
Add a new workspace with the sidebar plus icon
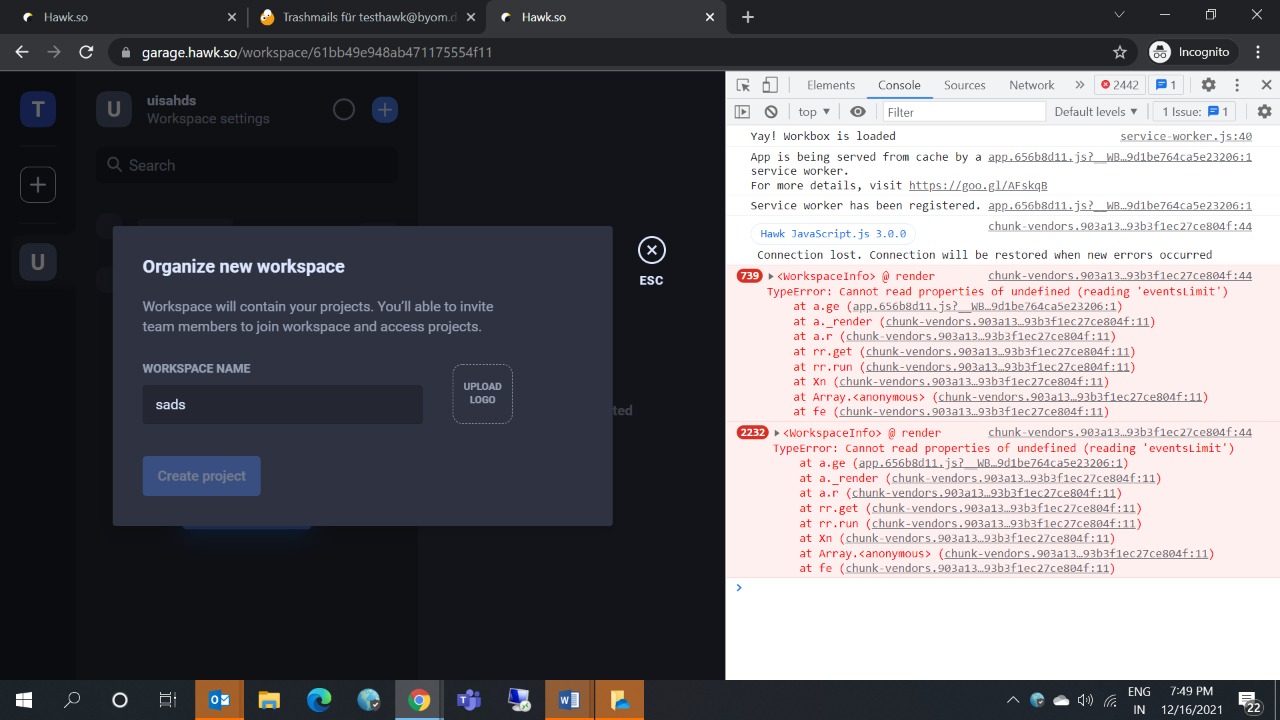click(x=37, y=184)
